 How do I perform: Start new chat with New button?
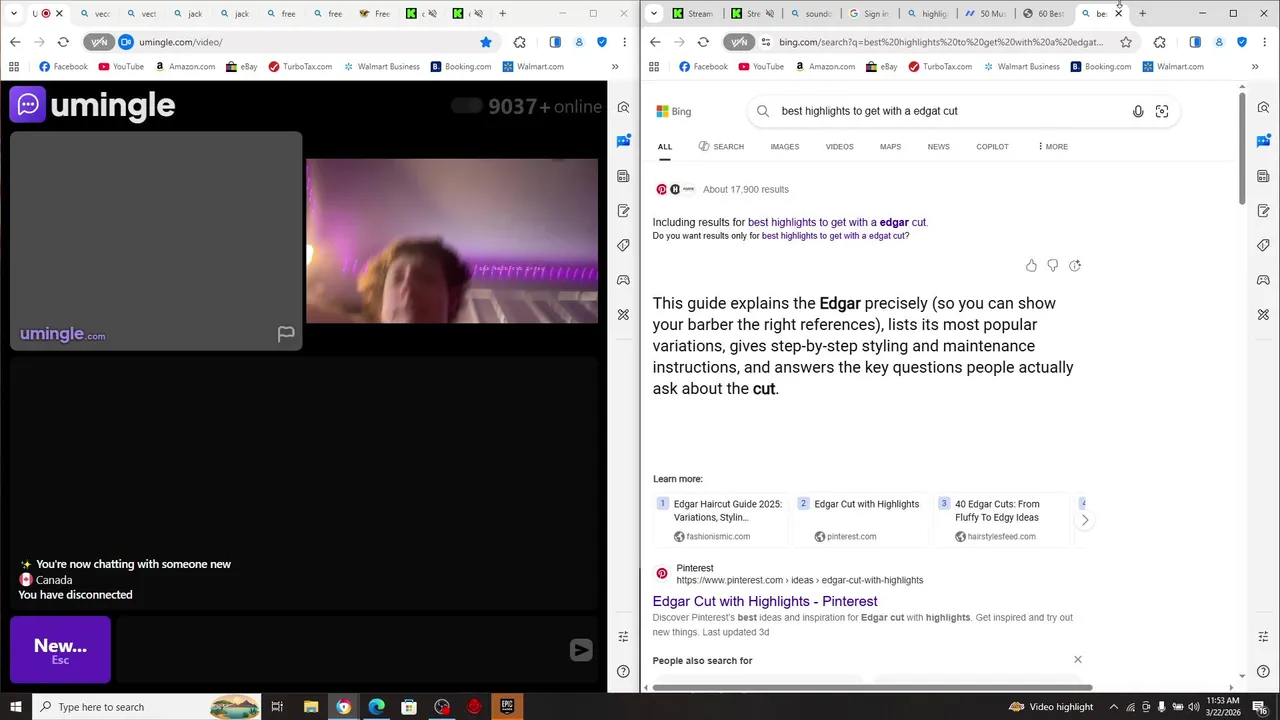click(60, 650)
